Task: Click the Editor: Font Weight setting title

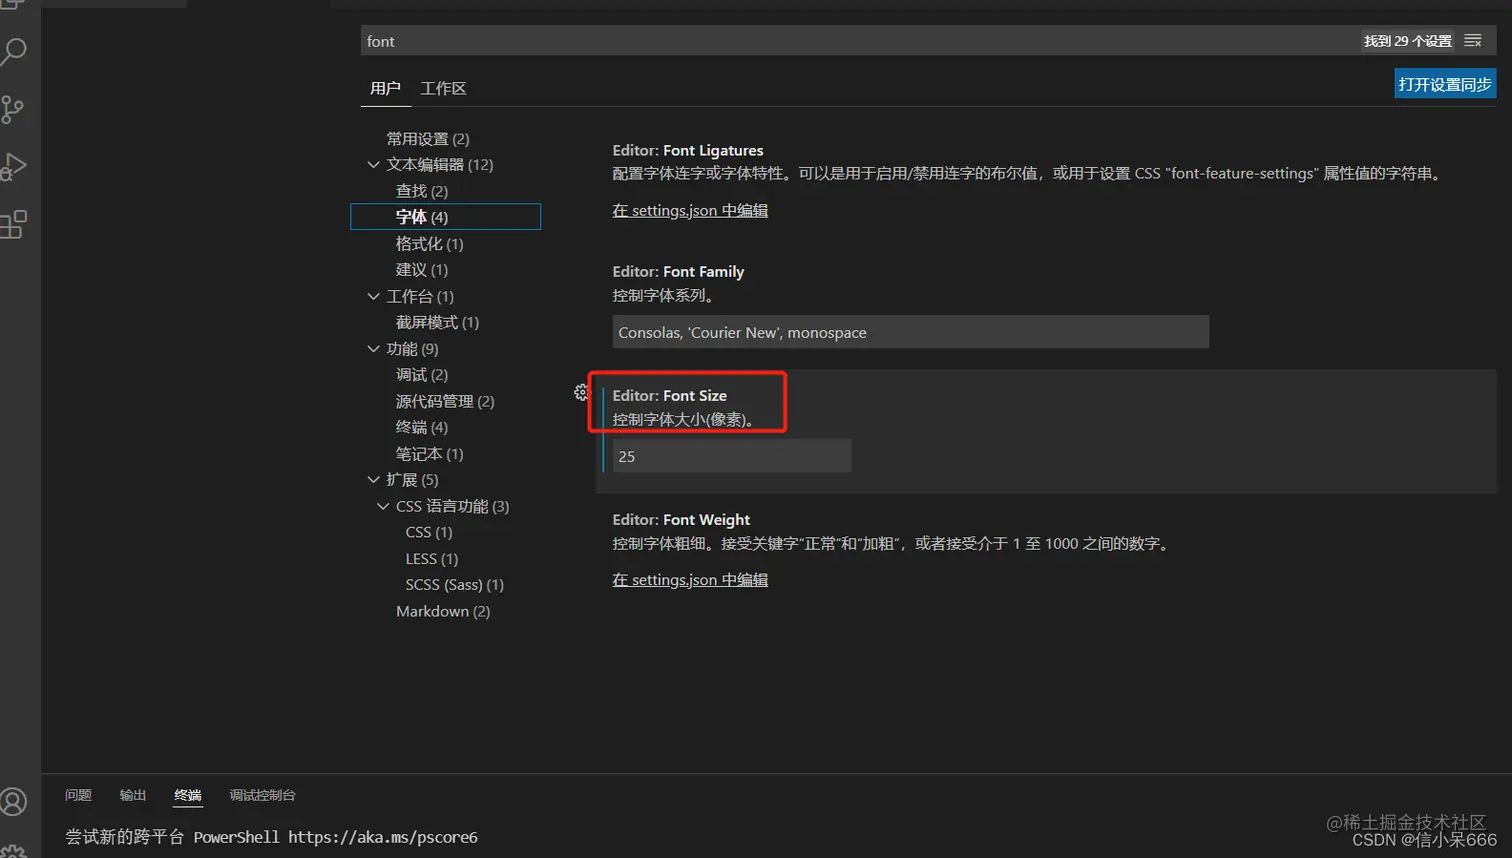Action: pos(681,519)
